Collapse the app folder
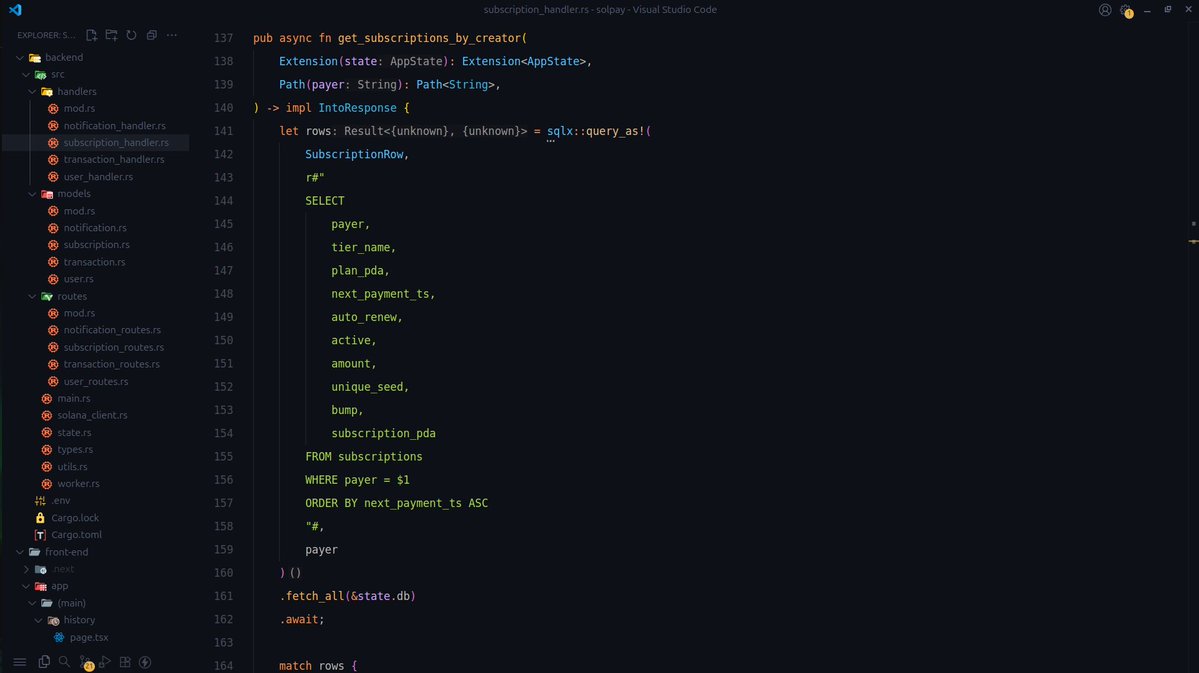1199x673 pixels. point(26,587)
